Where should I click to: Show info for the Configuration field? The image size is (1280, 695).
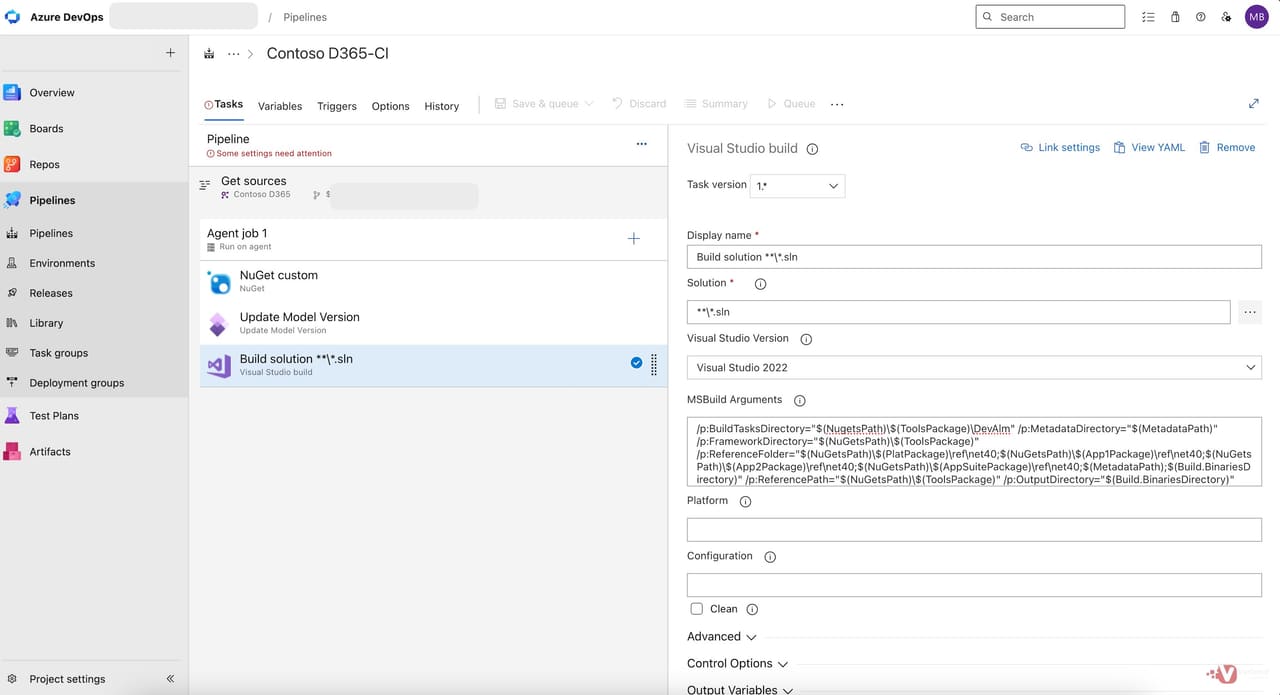770,557
